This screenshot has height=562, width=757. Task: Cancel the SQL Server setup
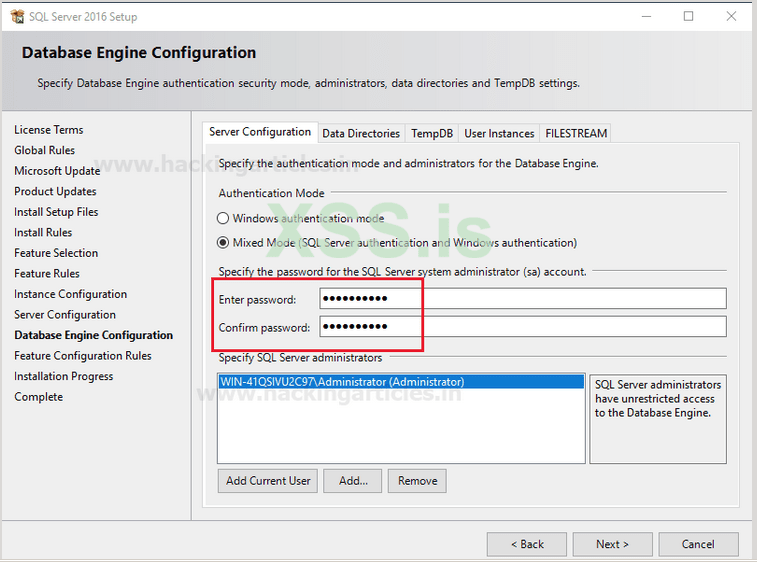698,544
